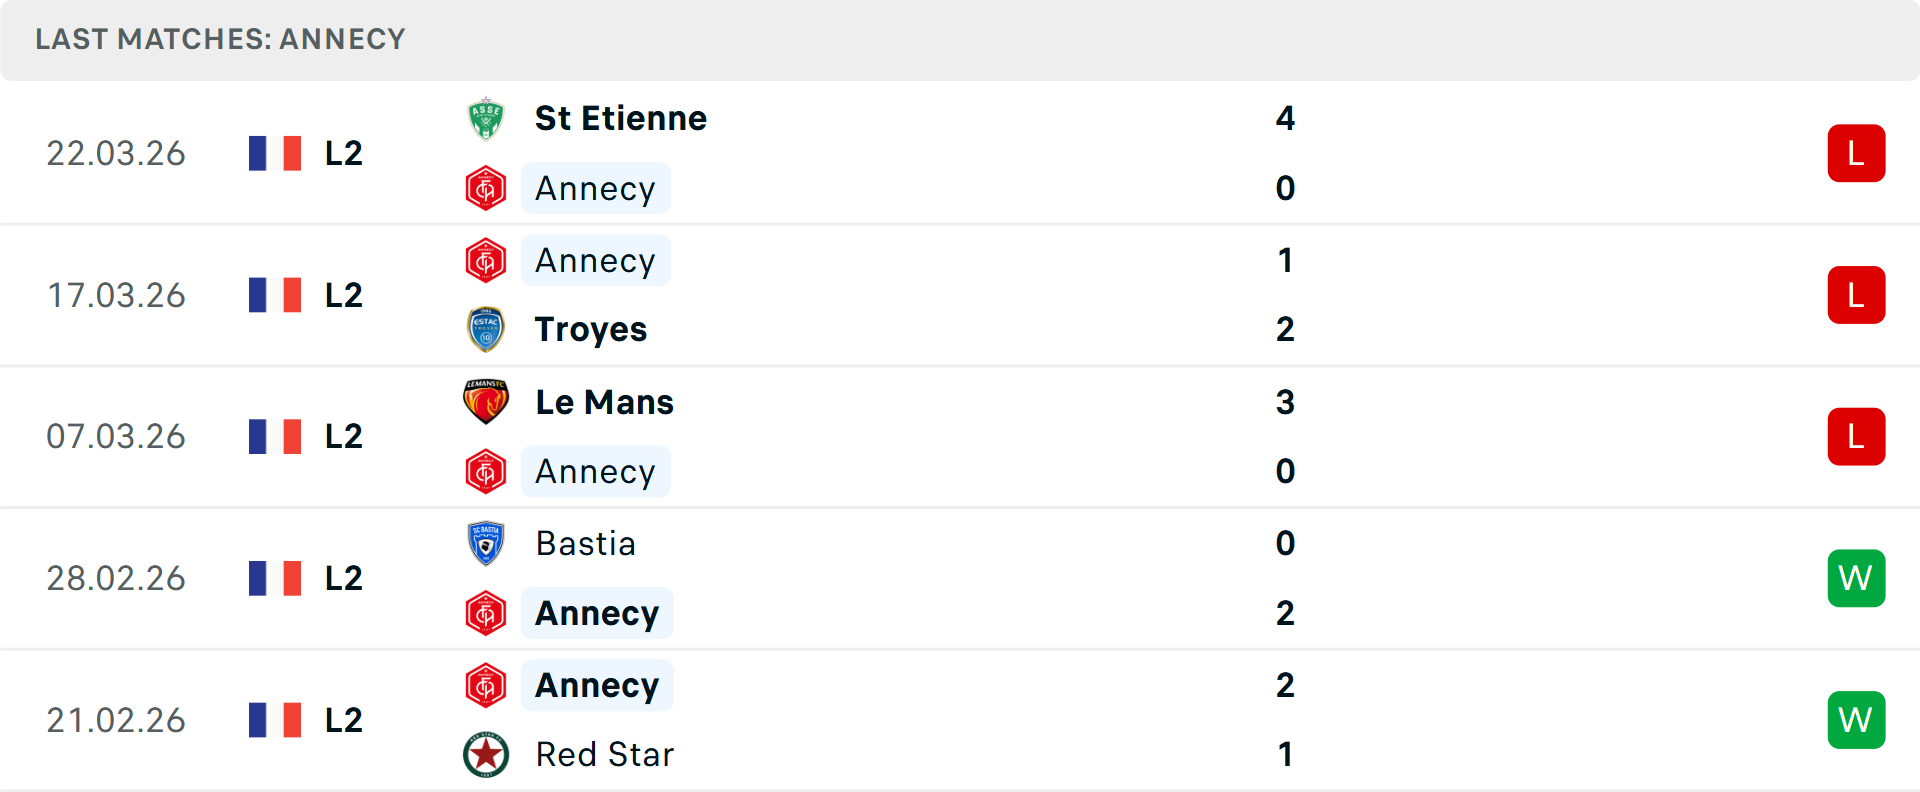Open the Troyes team link
Viewport: 1920px width, 792px height.
pos(590,329)
